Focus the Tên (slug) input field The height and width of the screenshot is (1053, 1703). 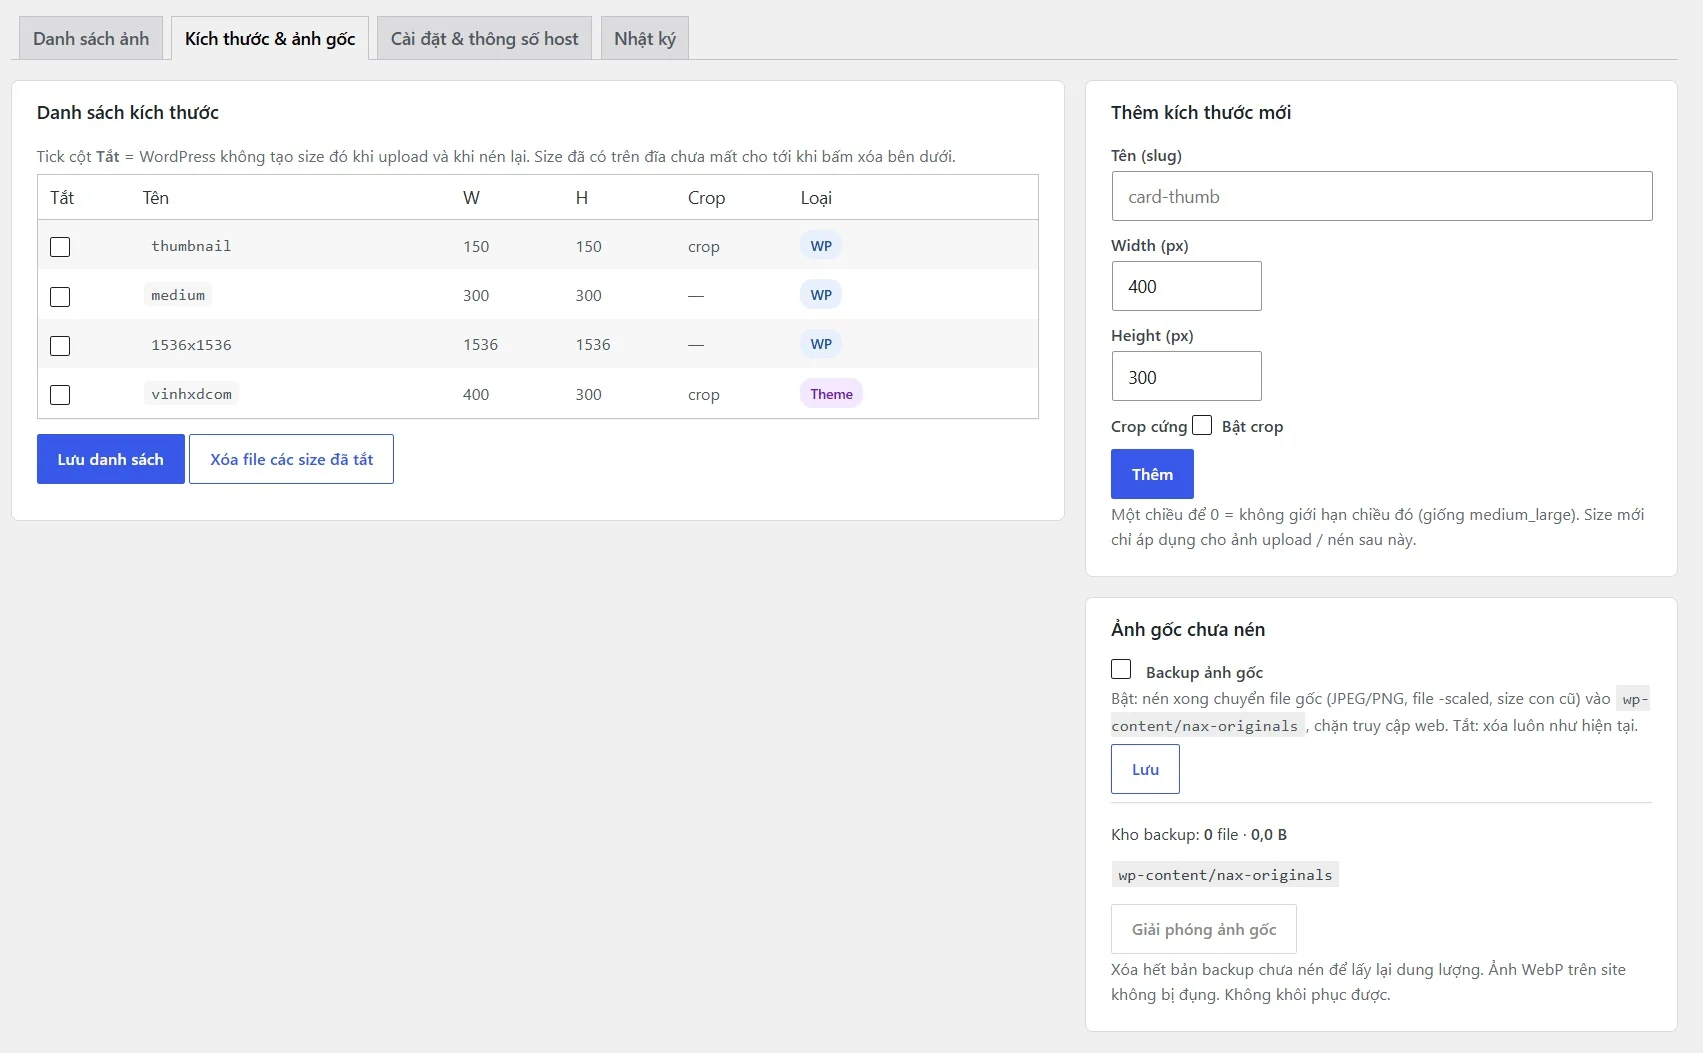(x=1382, y=196)
